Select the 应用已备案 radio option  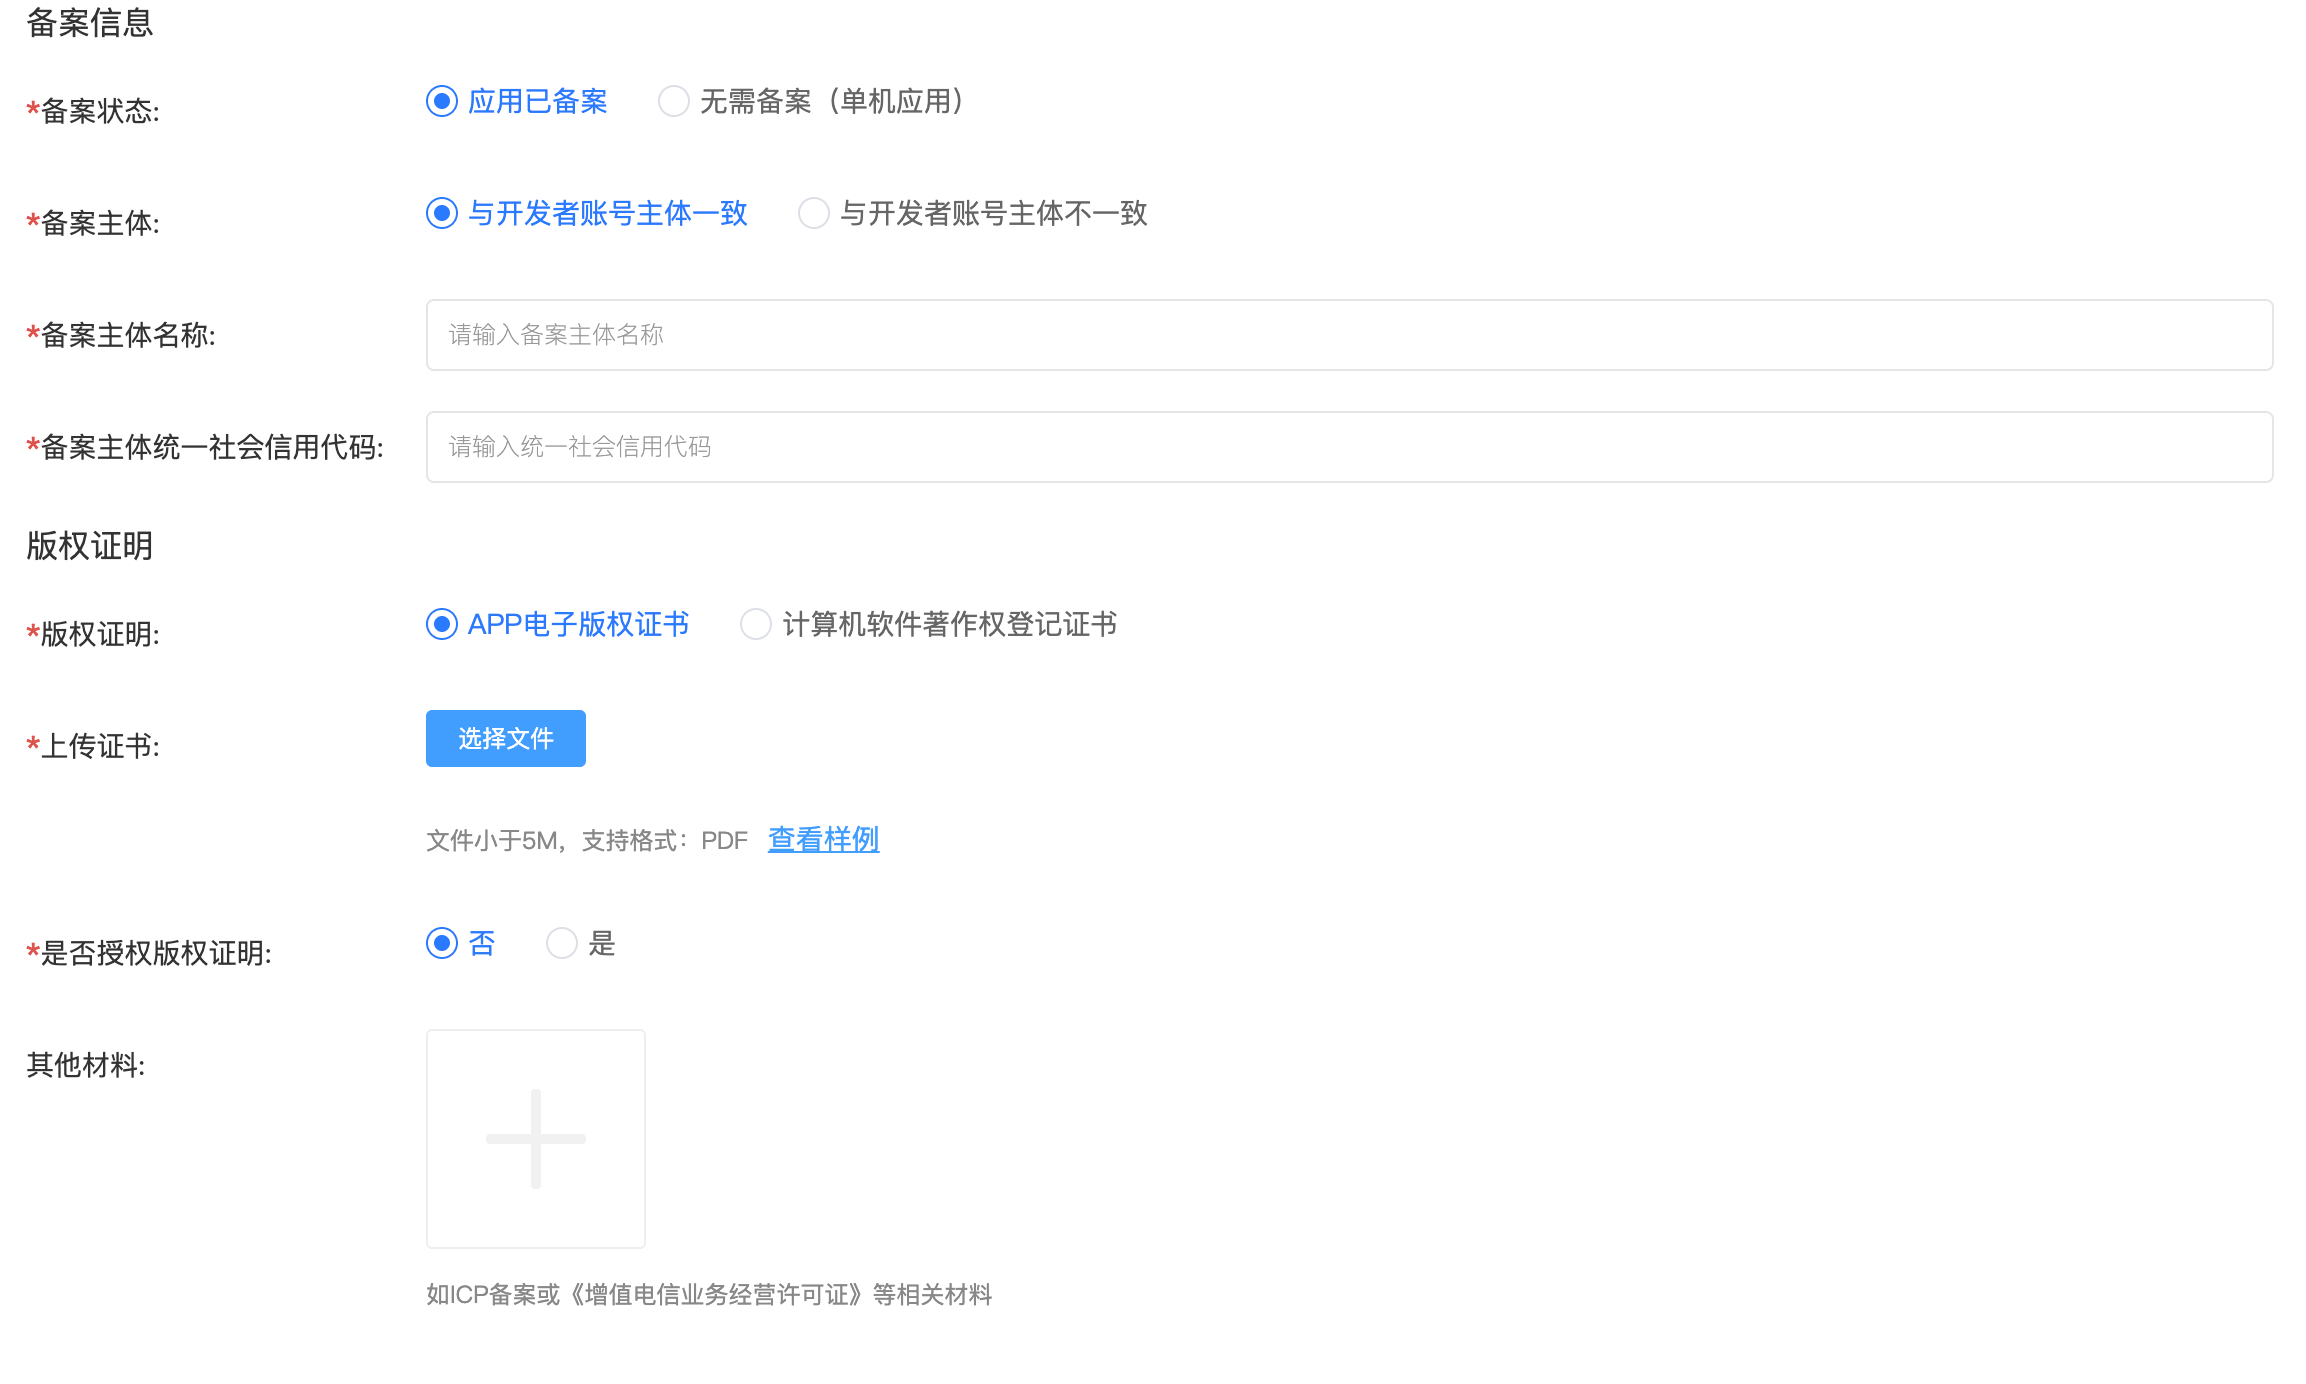(442, 101)
